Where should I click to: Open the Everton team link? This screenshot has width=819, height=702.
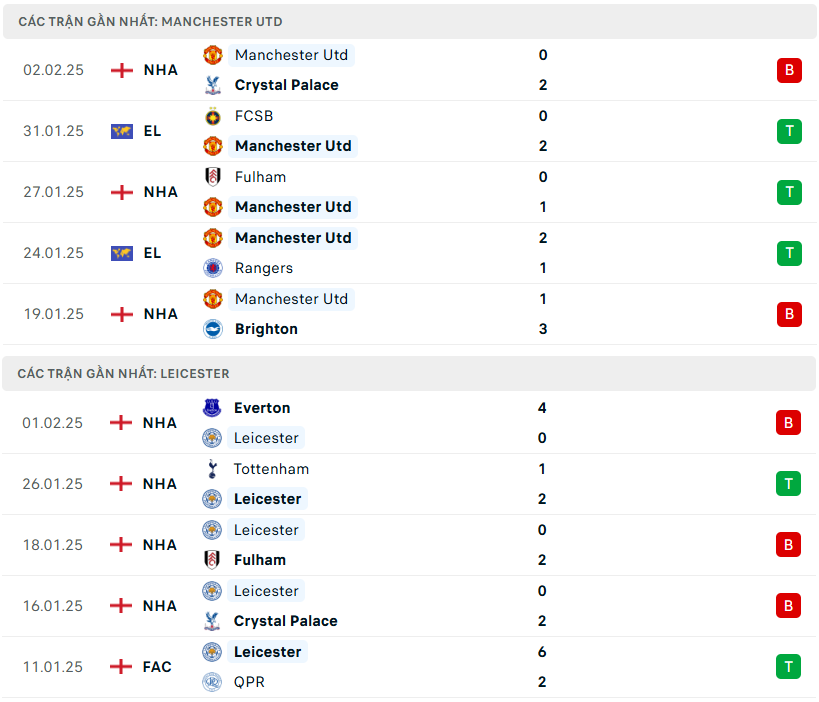tap(262, 408)
